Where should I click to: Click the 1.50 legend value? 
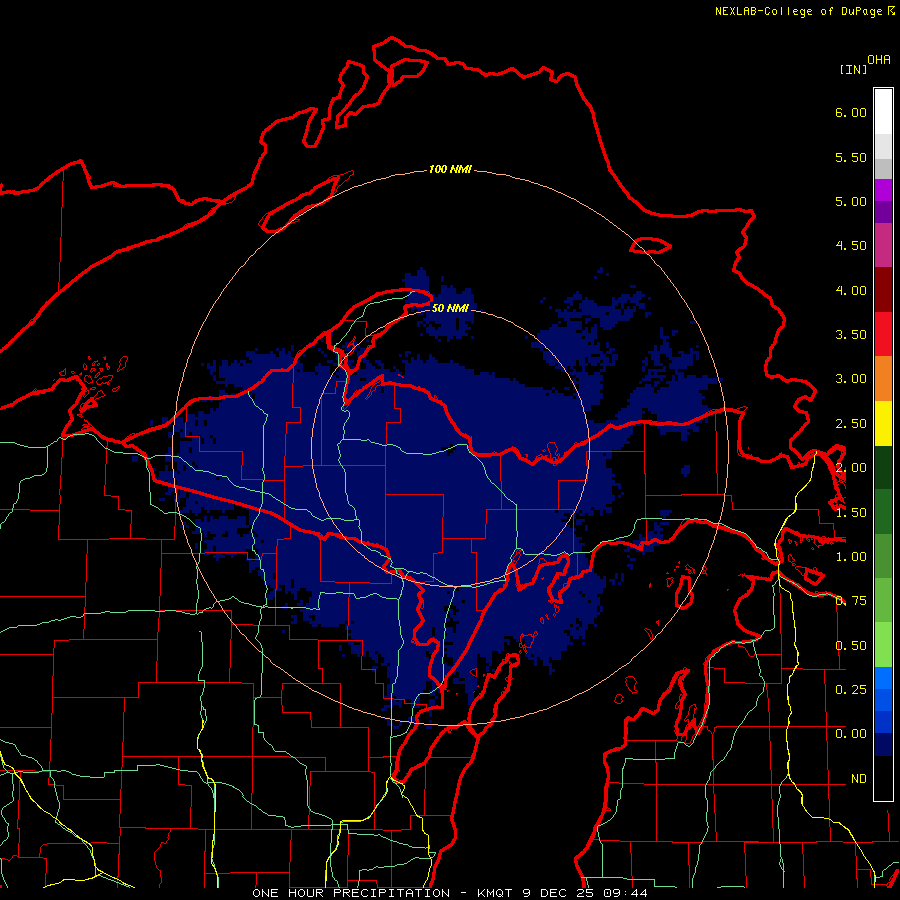(x=851, y=513)
